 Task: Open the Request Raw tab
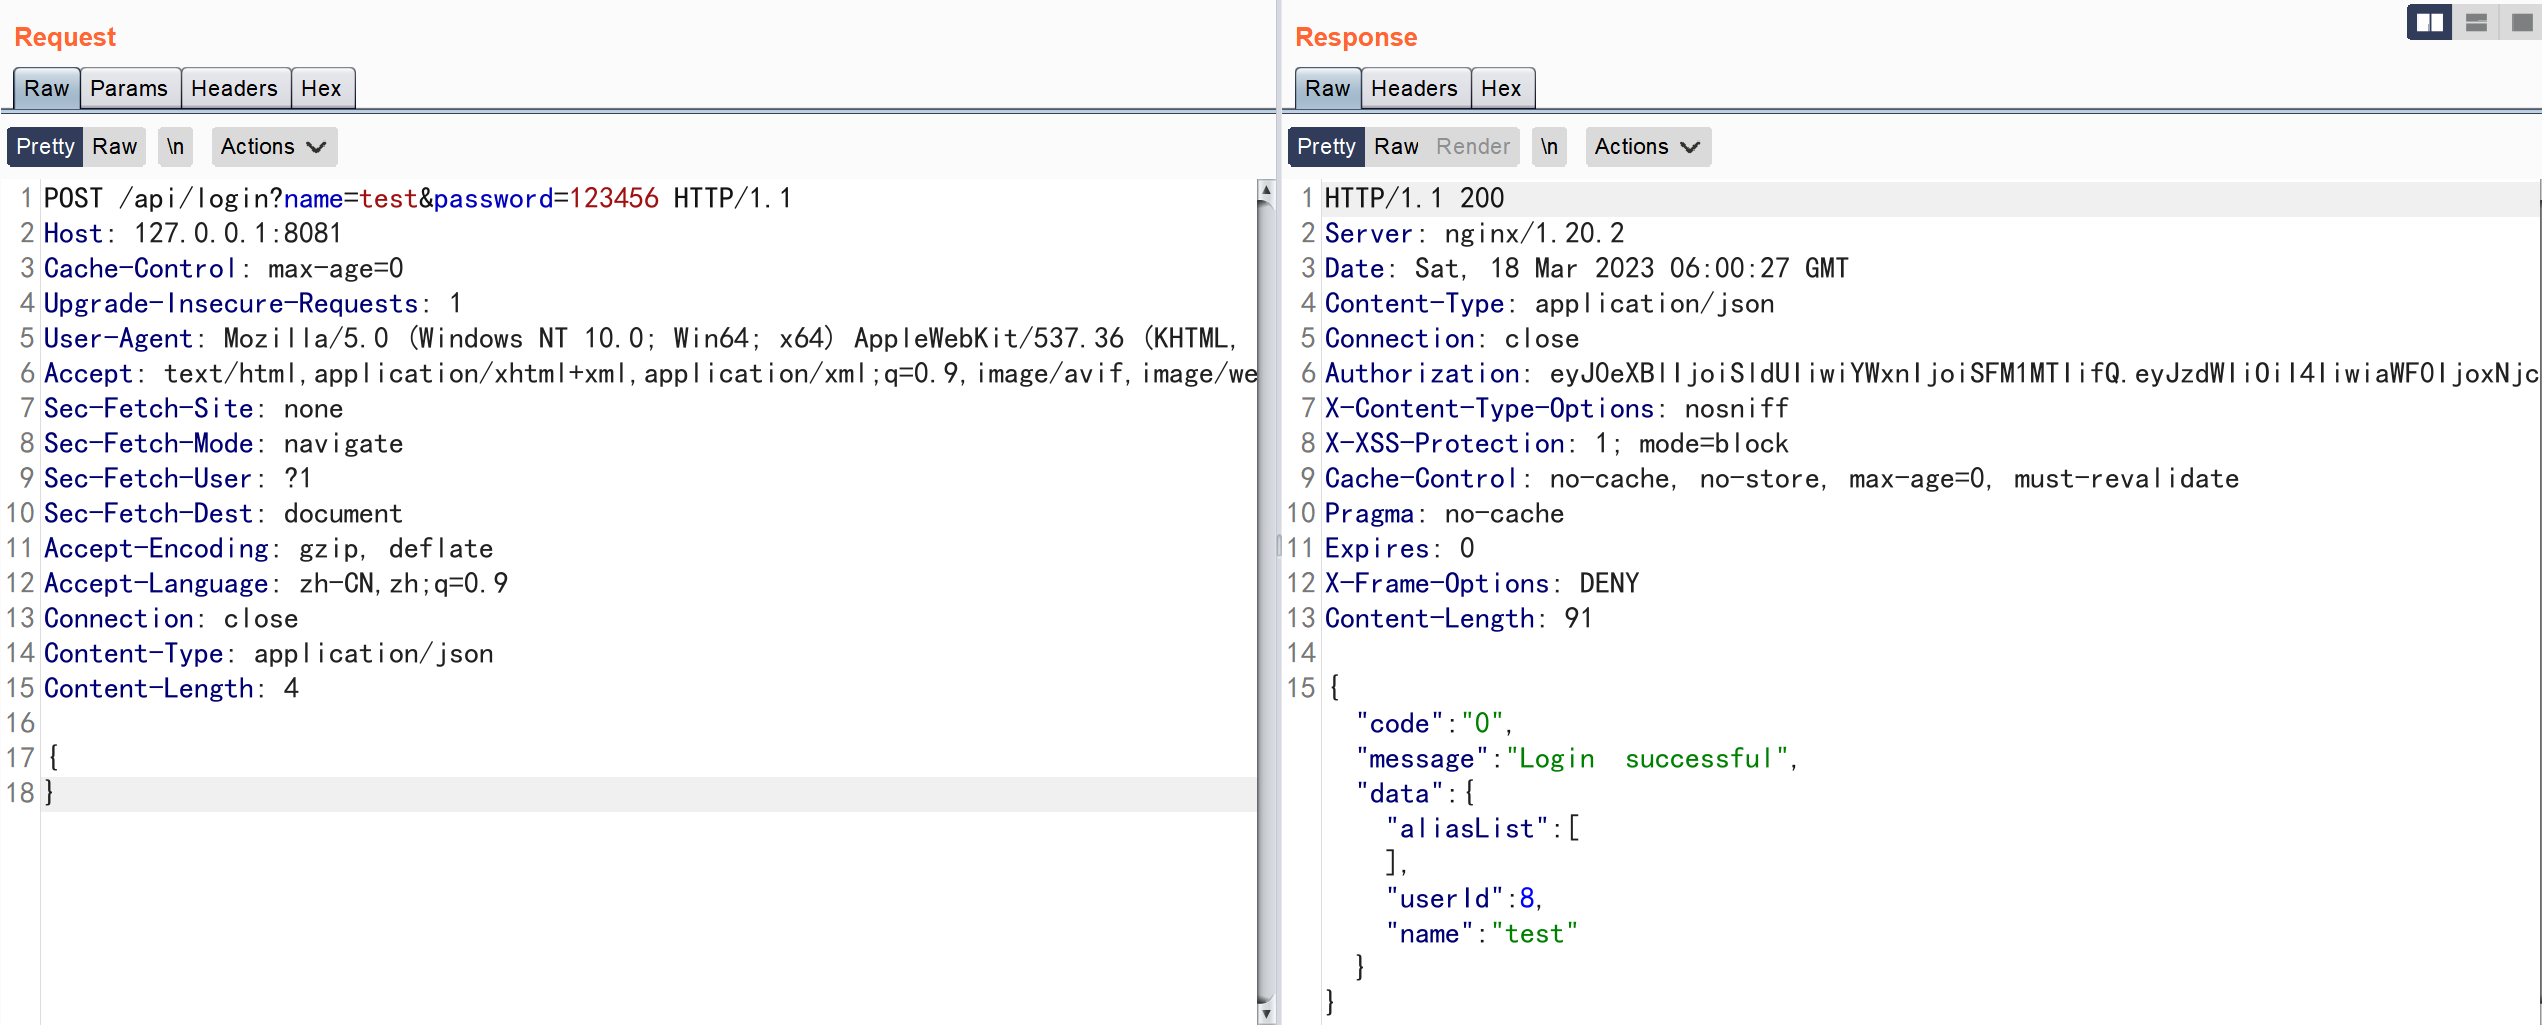click(x=46, y=88)
